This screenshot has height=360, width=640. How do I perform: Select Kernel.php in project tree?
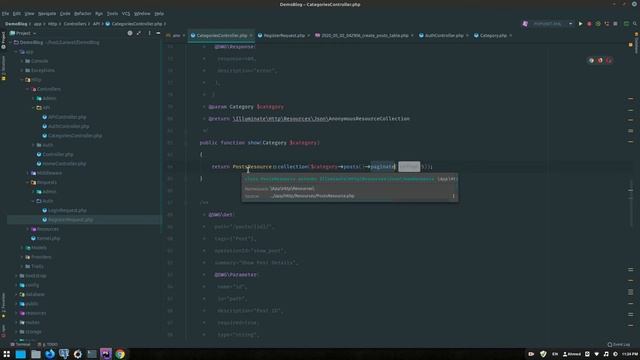(x=46, y=238)
